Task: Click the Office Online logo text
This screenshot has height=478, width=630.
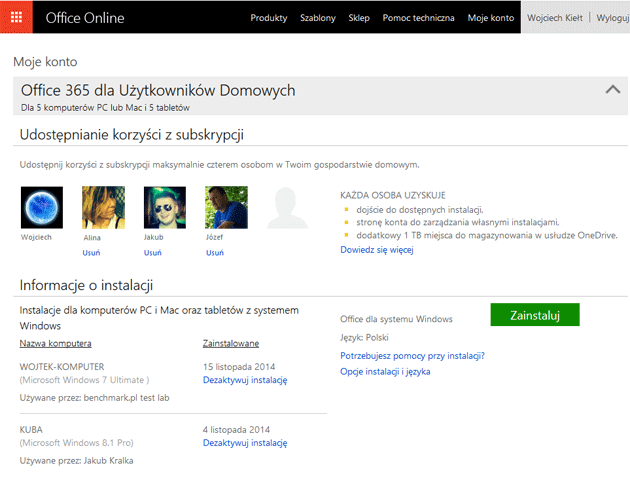Action: click(85, 18)
